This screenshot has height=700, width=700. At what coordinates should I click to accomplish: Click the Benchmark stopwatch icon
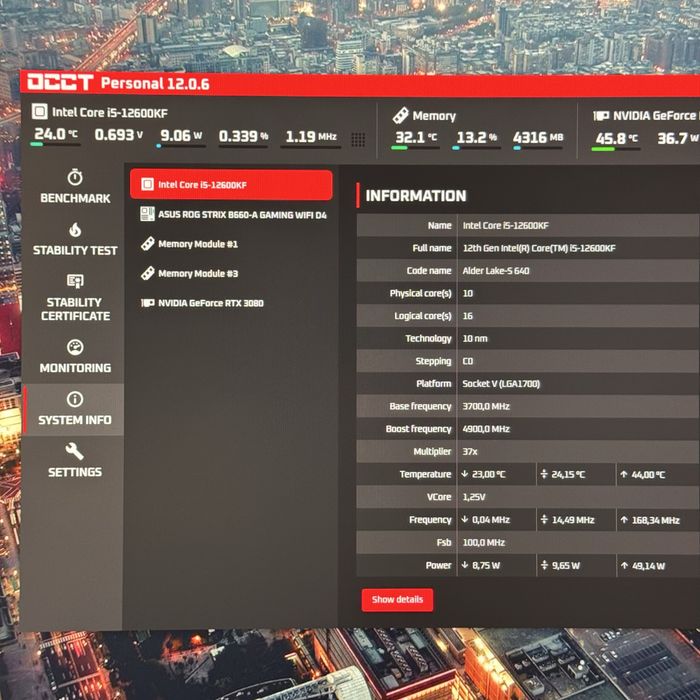click(75, 177)
